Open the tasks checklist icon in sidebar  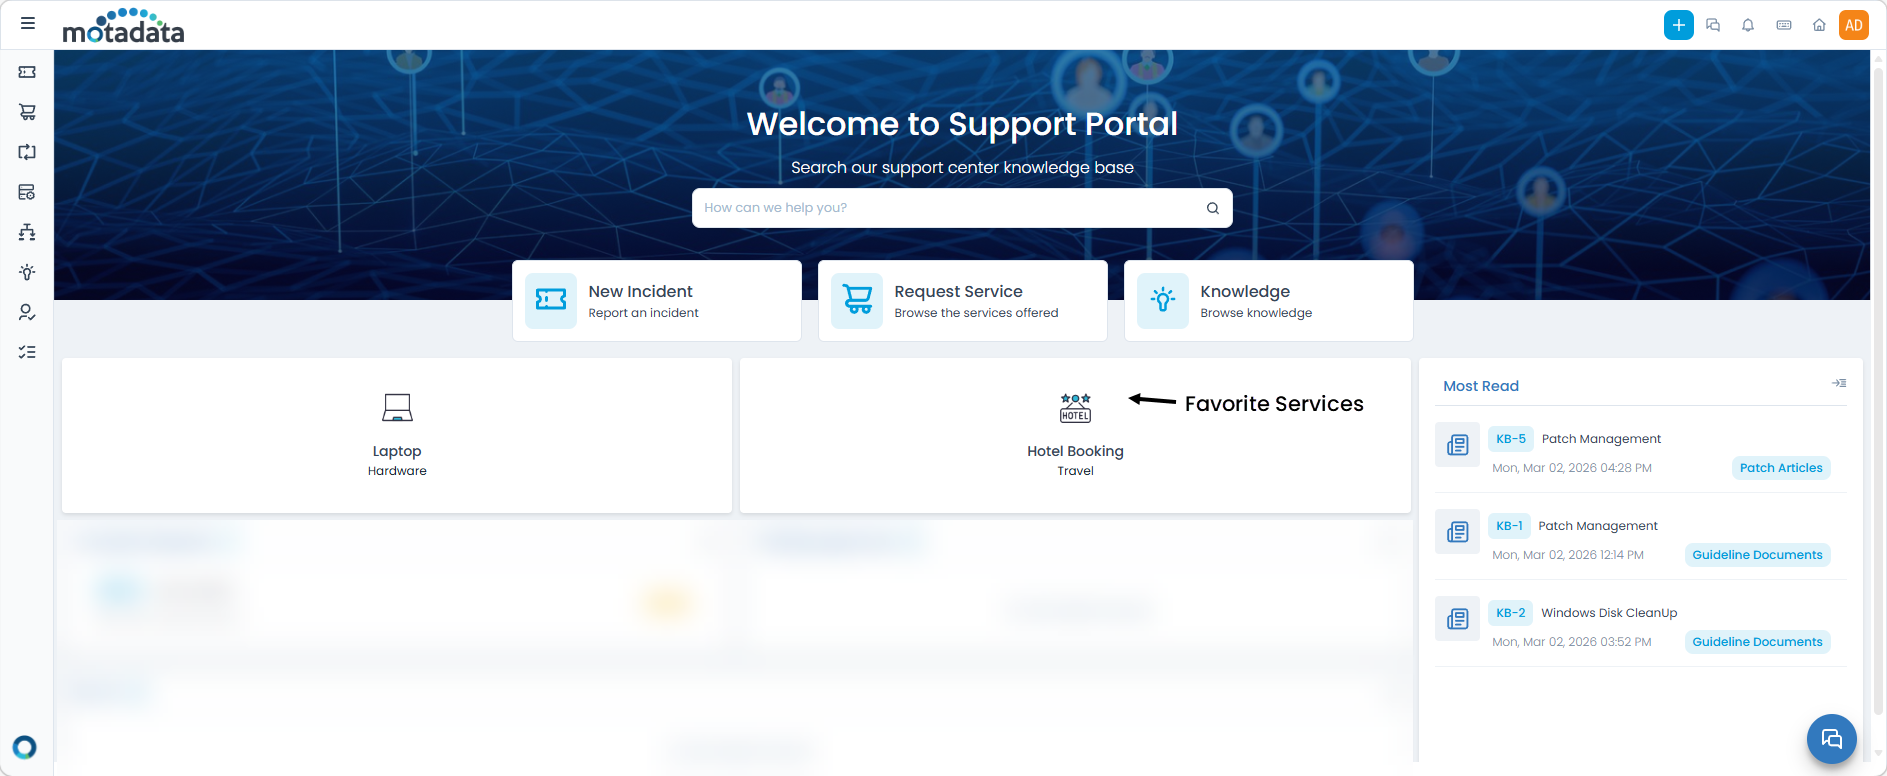point(27,352)
